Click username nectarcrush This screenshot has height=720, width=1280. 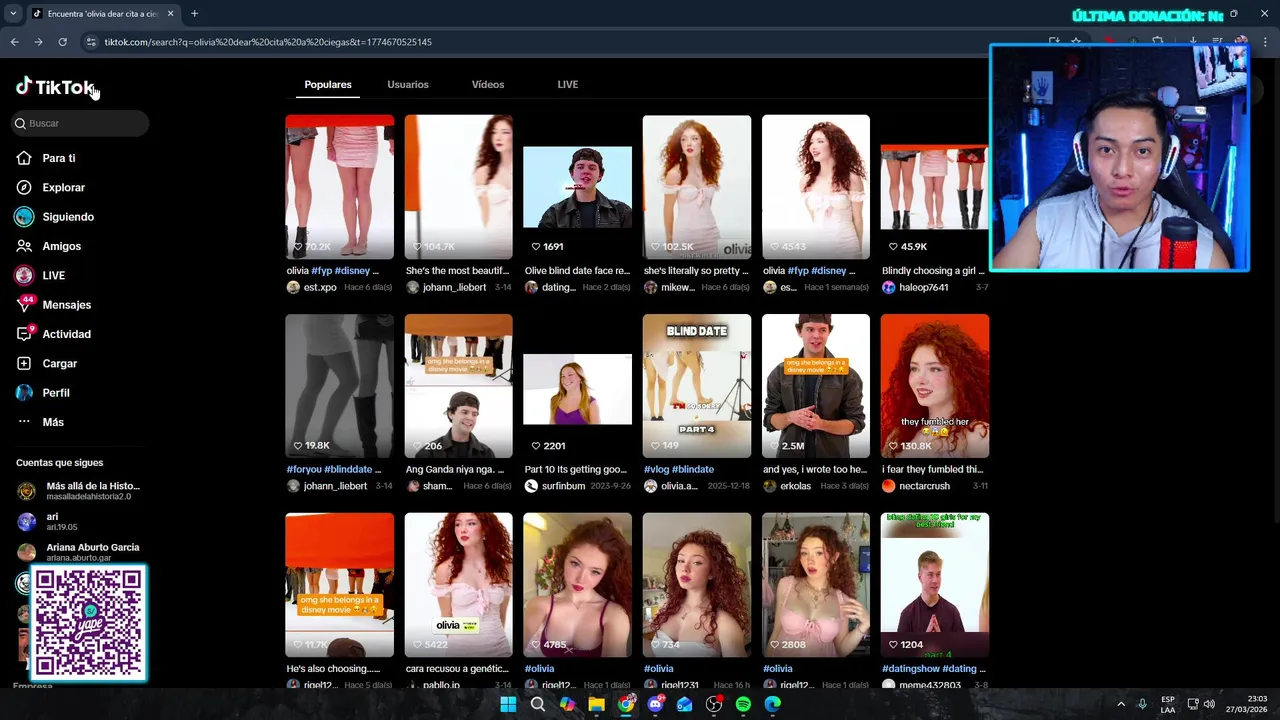(x=924, y=486)
